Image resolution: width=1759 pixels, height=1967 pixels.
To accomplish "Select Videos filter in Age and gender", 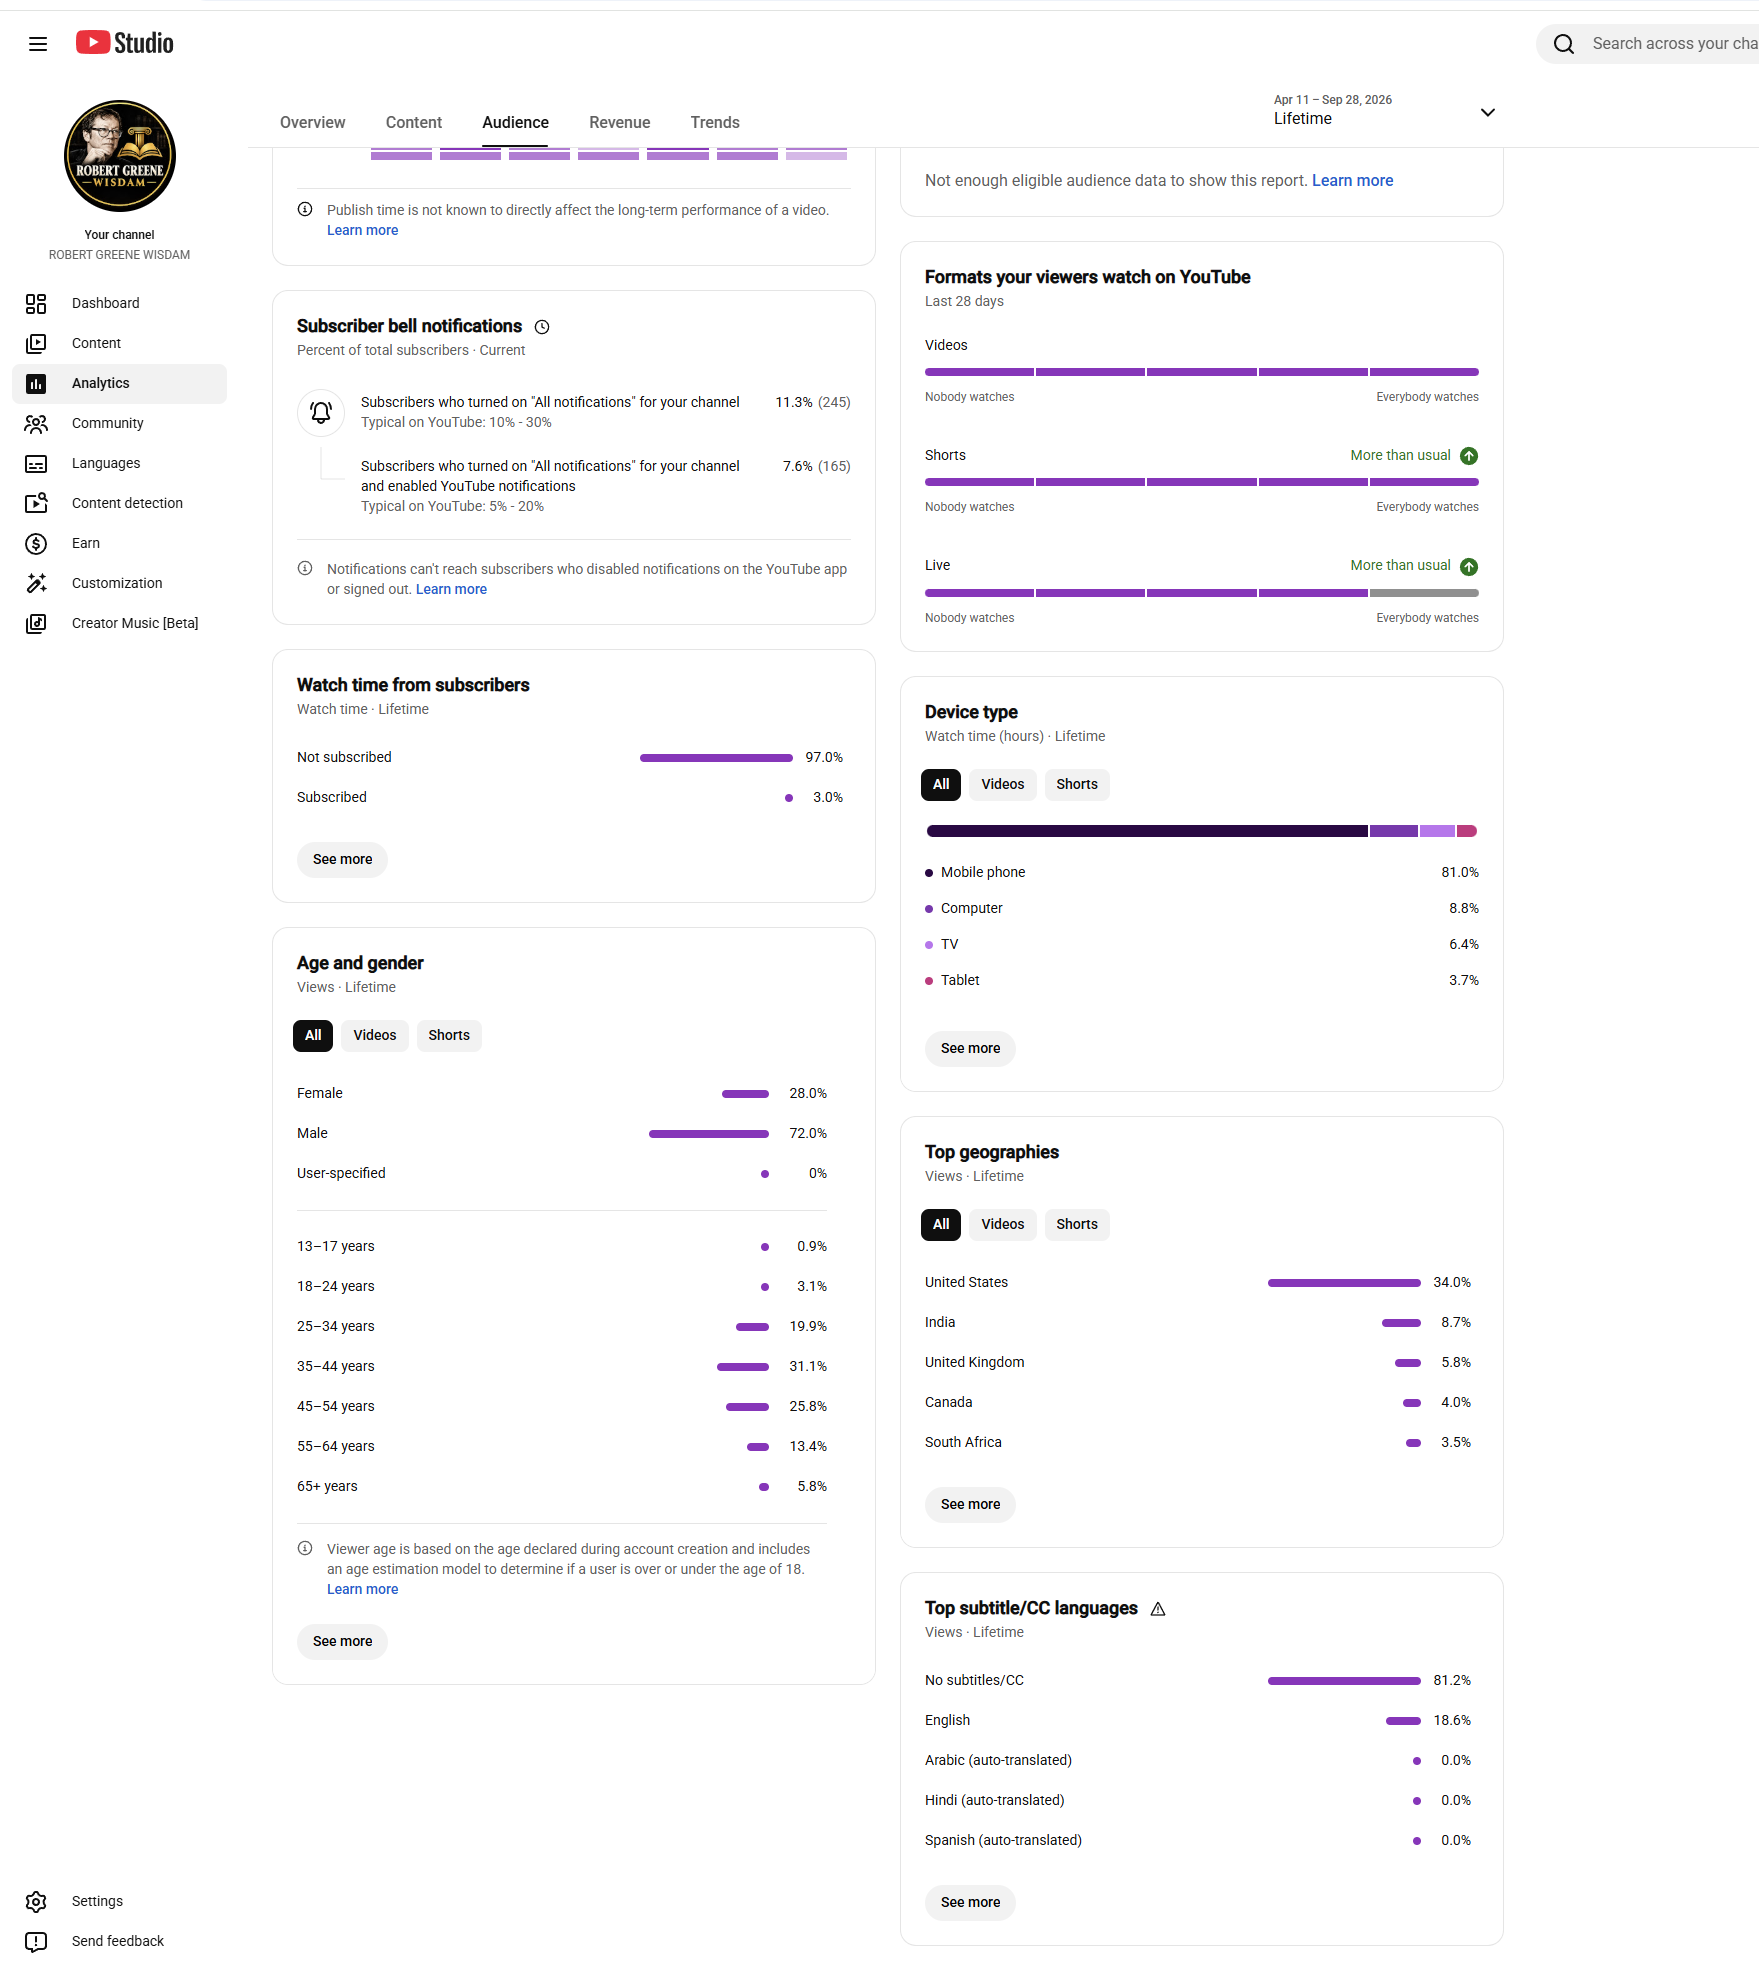I will click(375, 1035).
